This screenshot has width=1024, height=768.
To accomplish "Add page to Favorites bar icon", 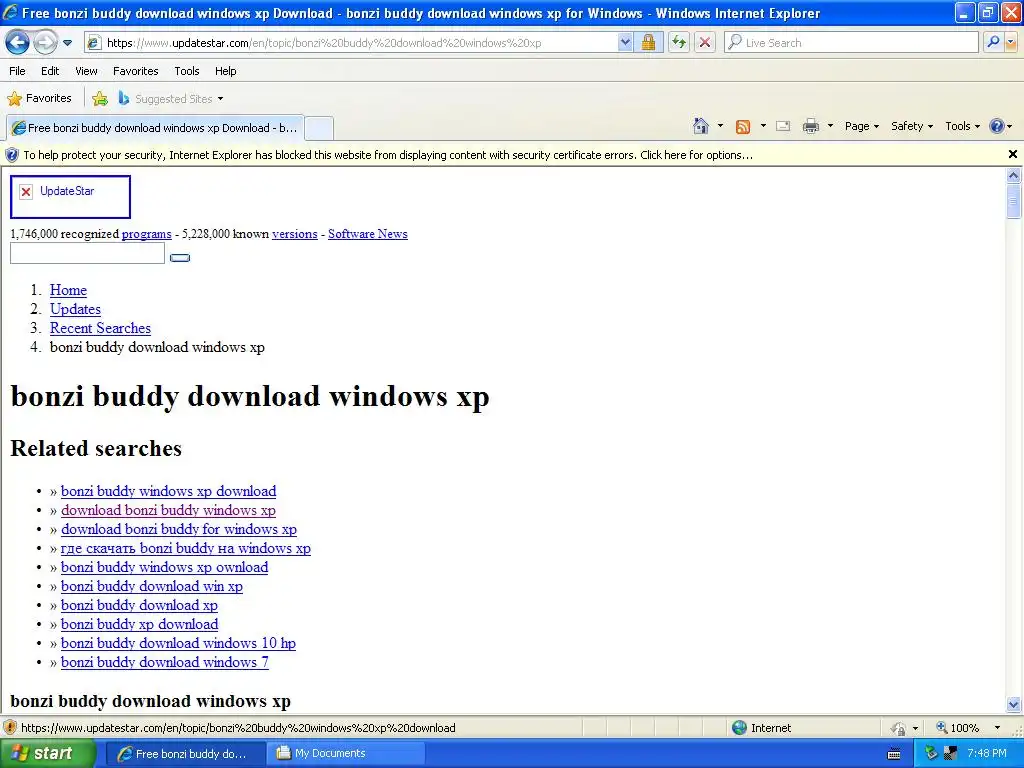I will click(100, 99).
